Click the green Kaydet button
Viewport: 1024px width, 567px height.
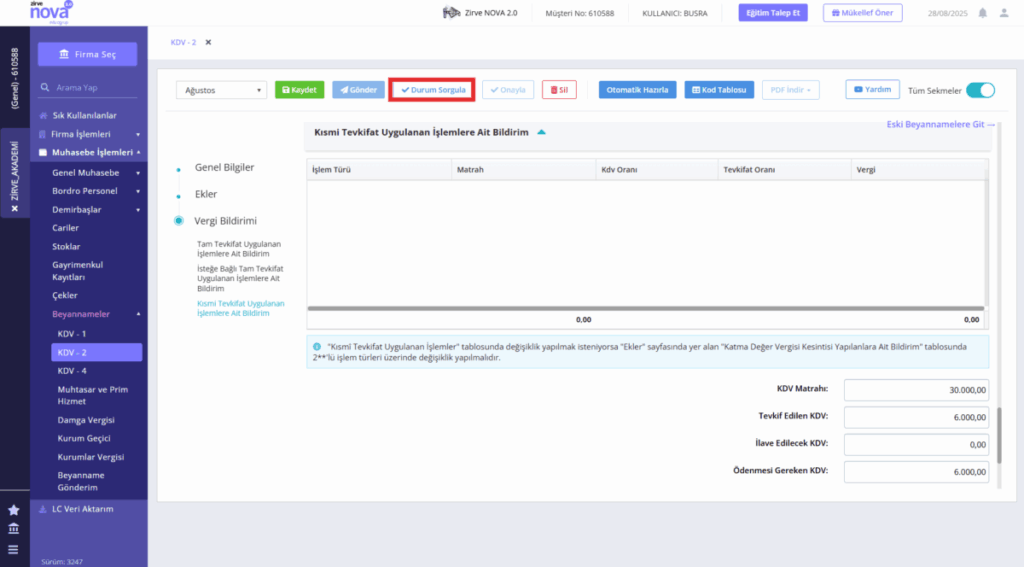click(x=299, y=90)
